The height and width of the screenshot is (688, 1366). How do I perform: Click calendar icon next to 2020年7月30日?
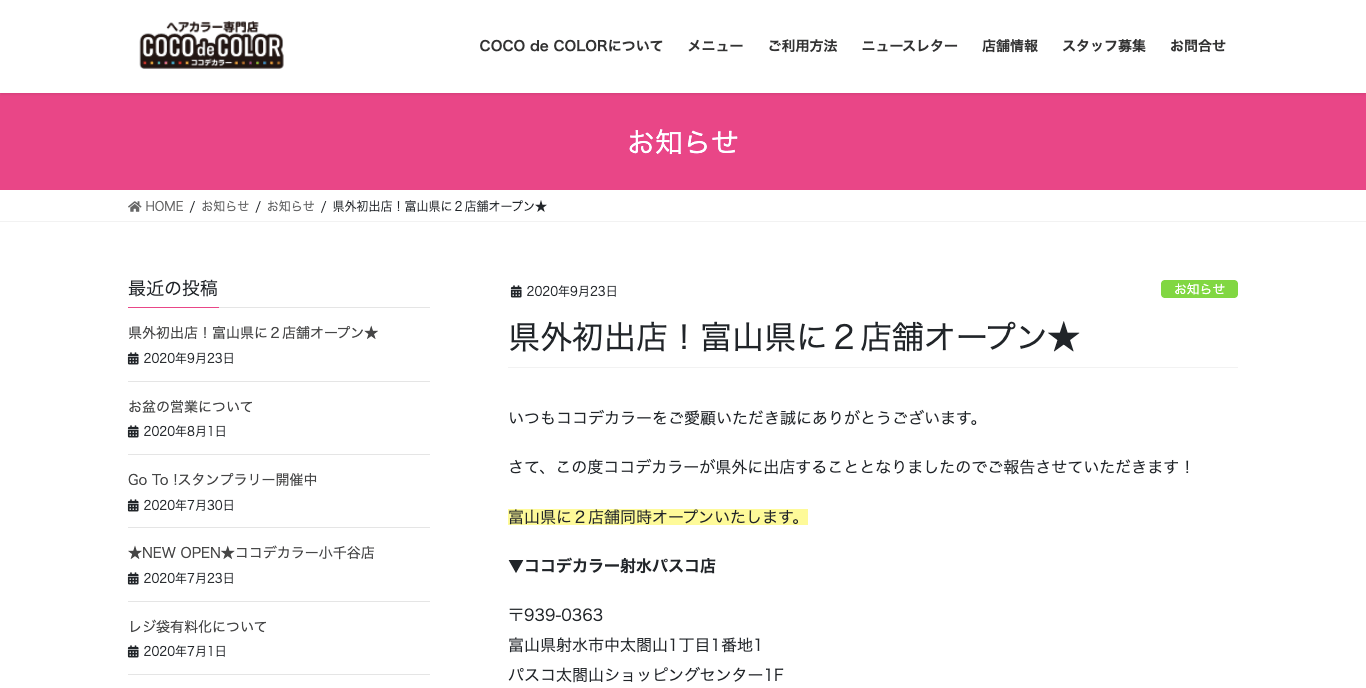click(133, 506)
